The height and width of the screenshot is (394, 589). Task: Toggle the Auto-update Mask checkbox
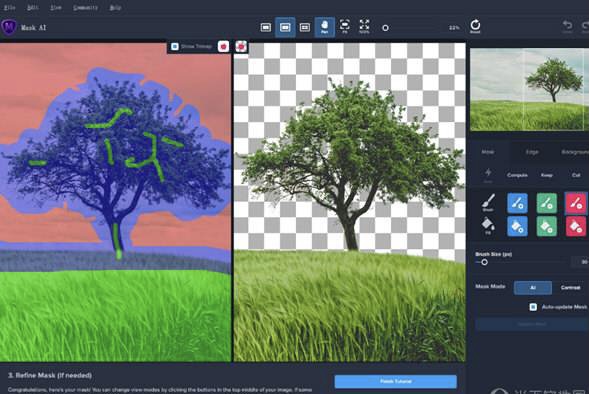(x=533, y=307)
